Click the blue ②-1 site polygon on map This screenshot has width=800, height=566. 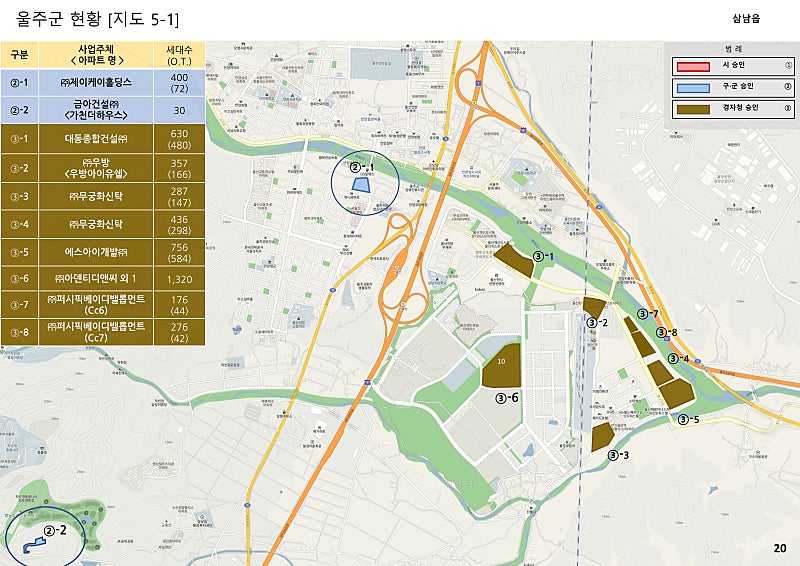(x=362, y=184)
